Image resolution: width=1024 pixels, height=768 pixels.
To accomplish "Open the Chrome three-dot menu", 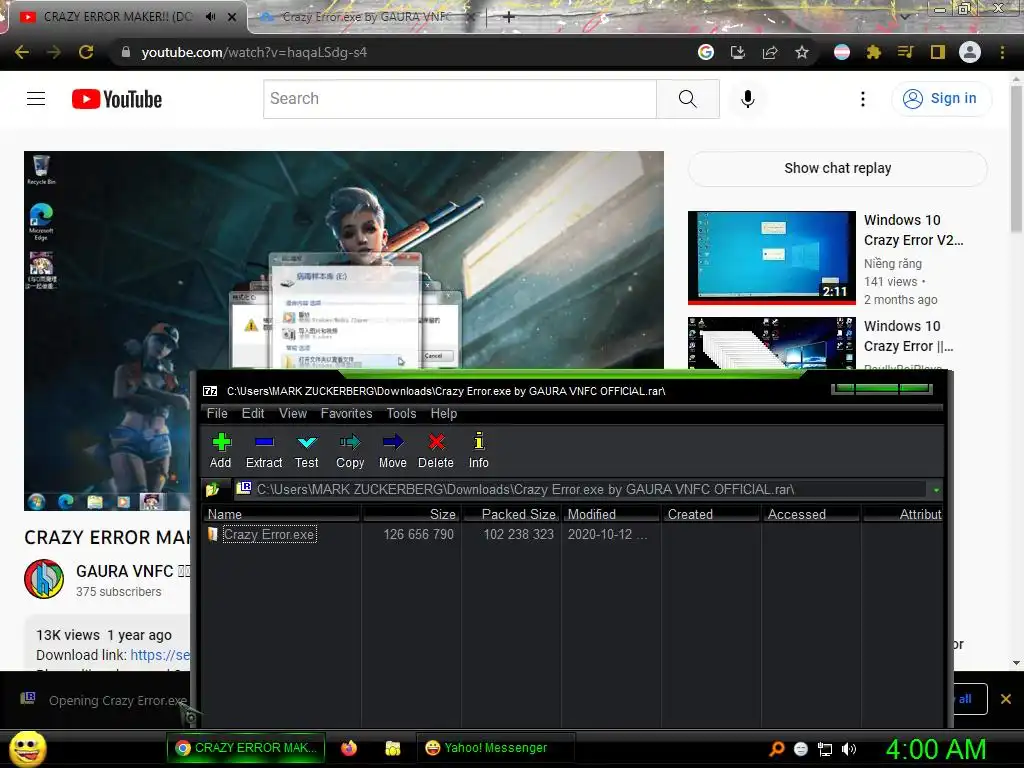I will 1002,52.
